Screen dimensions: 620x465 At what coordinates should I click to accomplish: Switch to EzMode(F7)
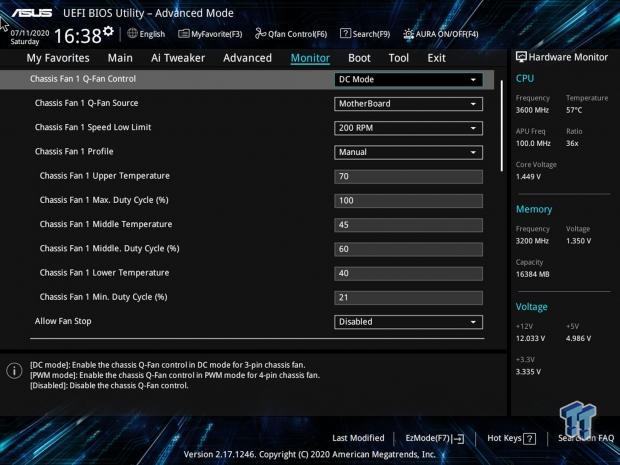pos(427,438)
